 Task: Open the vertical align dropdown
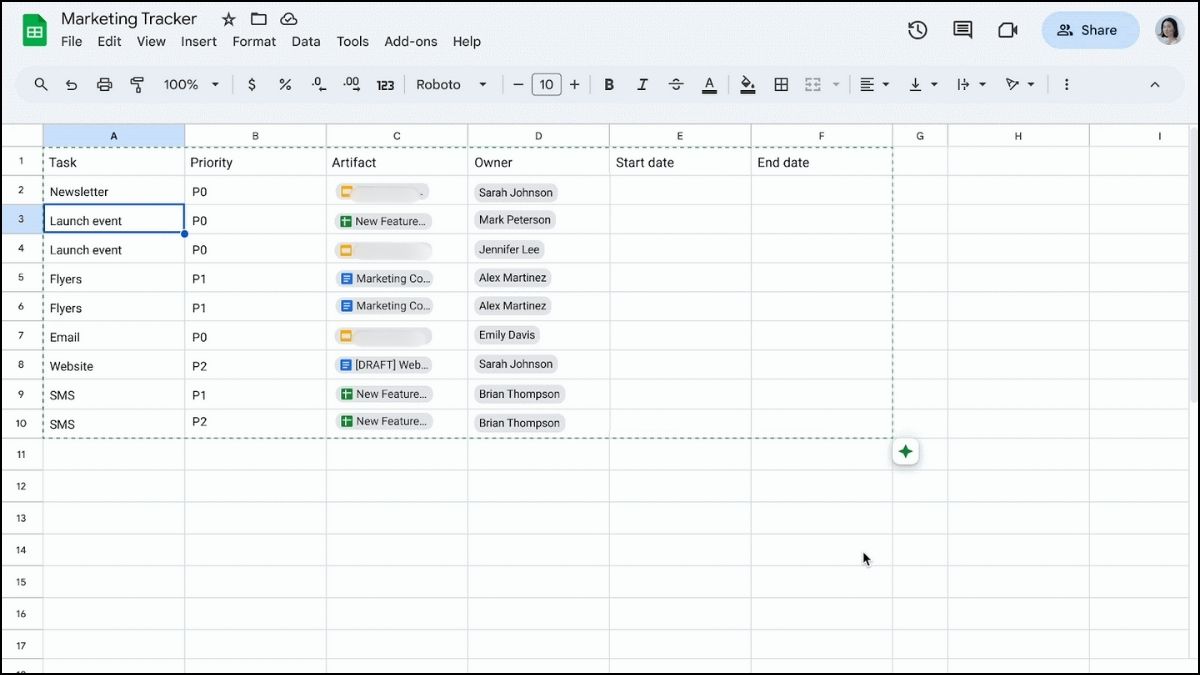click(923, 85)
